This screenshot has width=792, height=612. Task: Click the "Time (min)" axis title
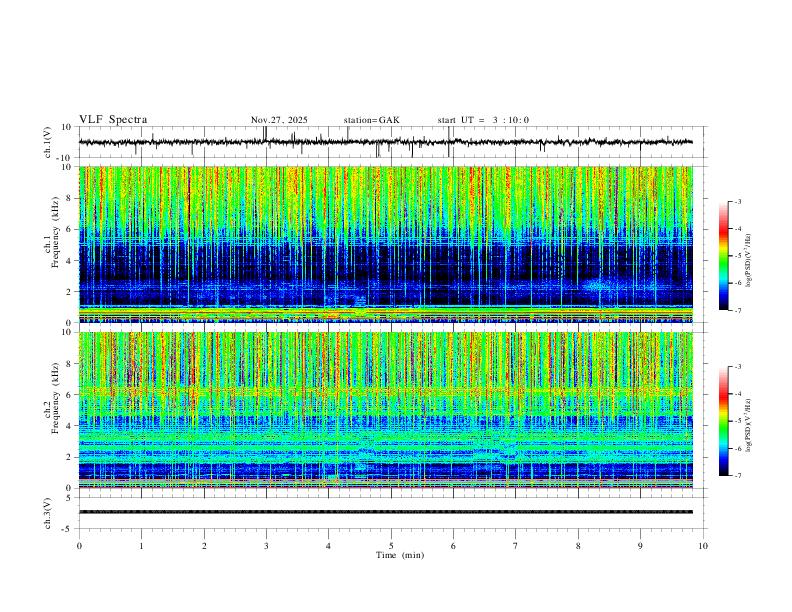pos(400,555)
